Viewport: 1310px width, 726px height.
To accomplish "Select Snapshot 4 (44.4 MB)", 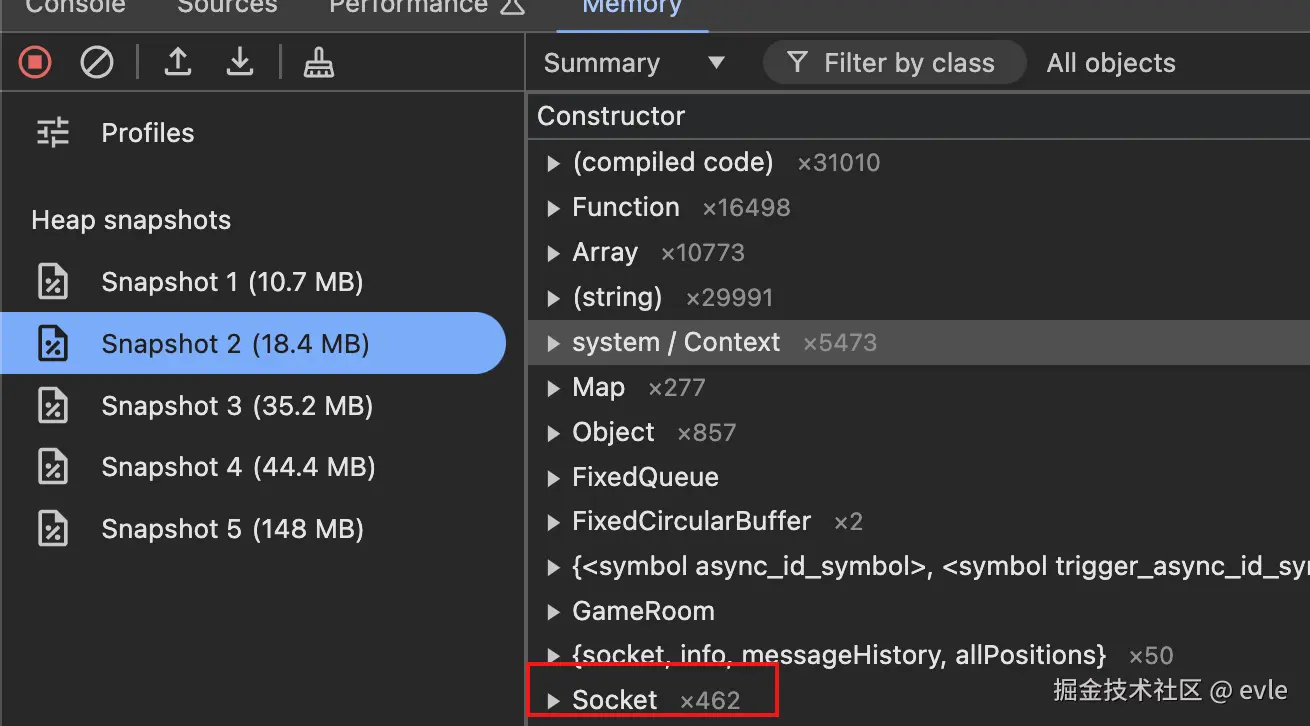I will (238, 467).
